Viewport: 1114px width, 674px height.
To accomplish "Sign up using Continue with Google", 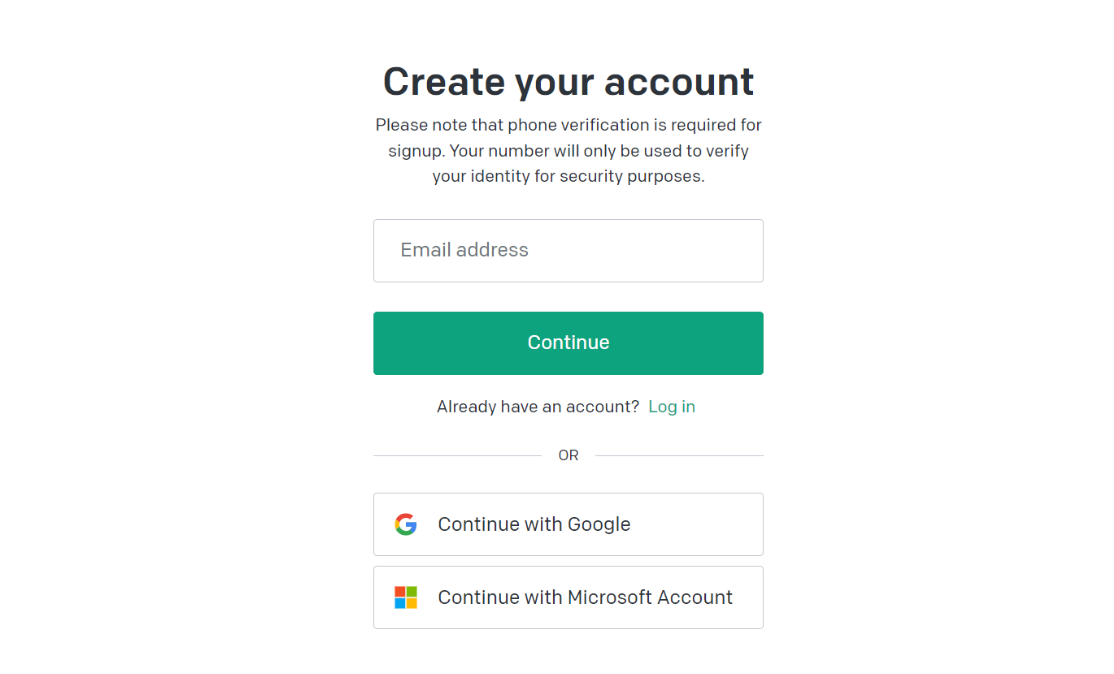I will click(x=568, y=524).
